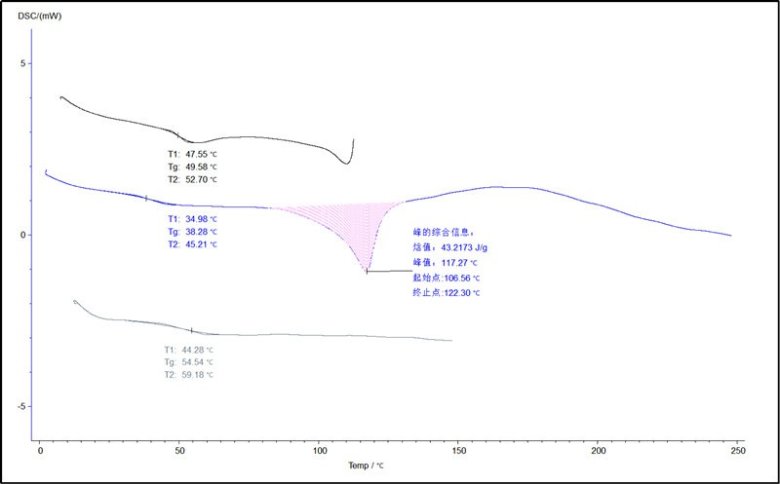780x484 pixels.
Task: Select the blue Tg: 38.28 ℃ label
Action: (x=192, y=231)
